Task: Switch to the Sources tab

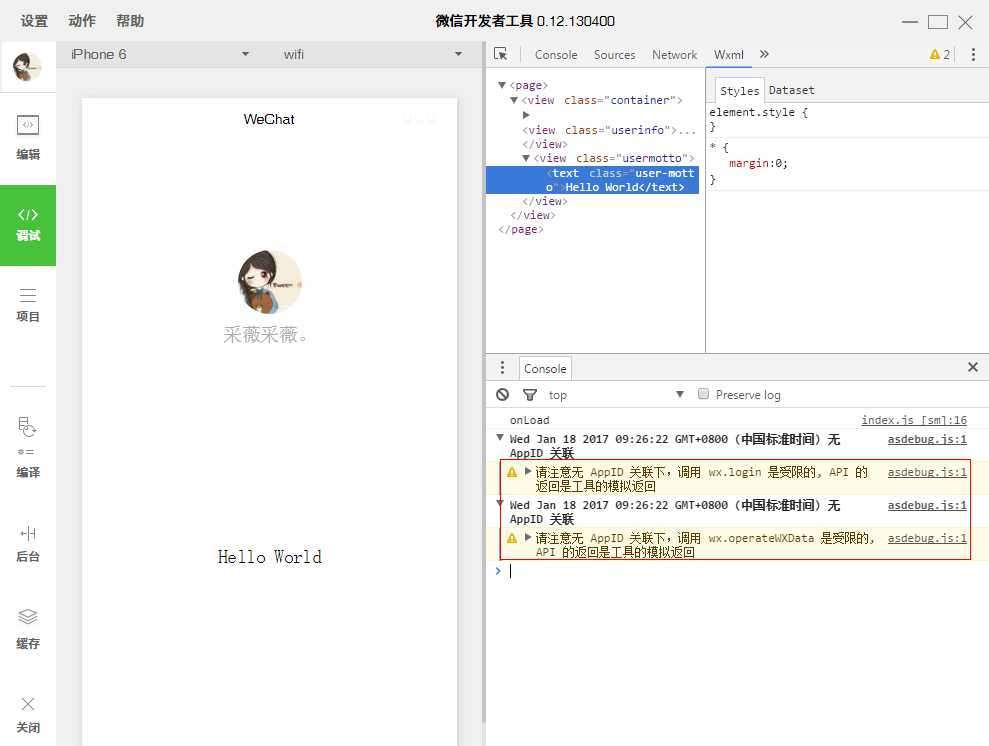Action: pos(614,55)
